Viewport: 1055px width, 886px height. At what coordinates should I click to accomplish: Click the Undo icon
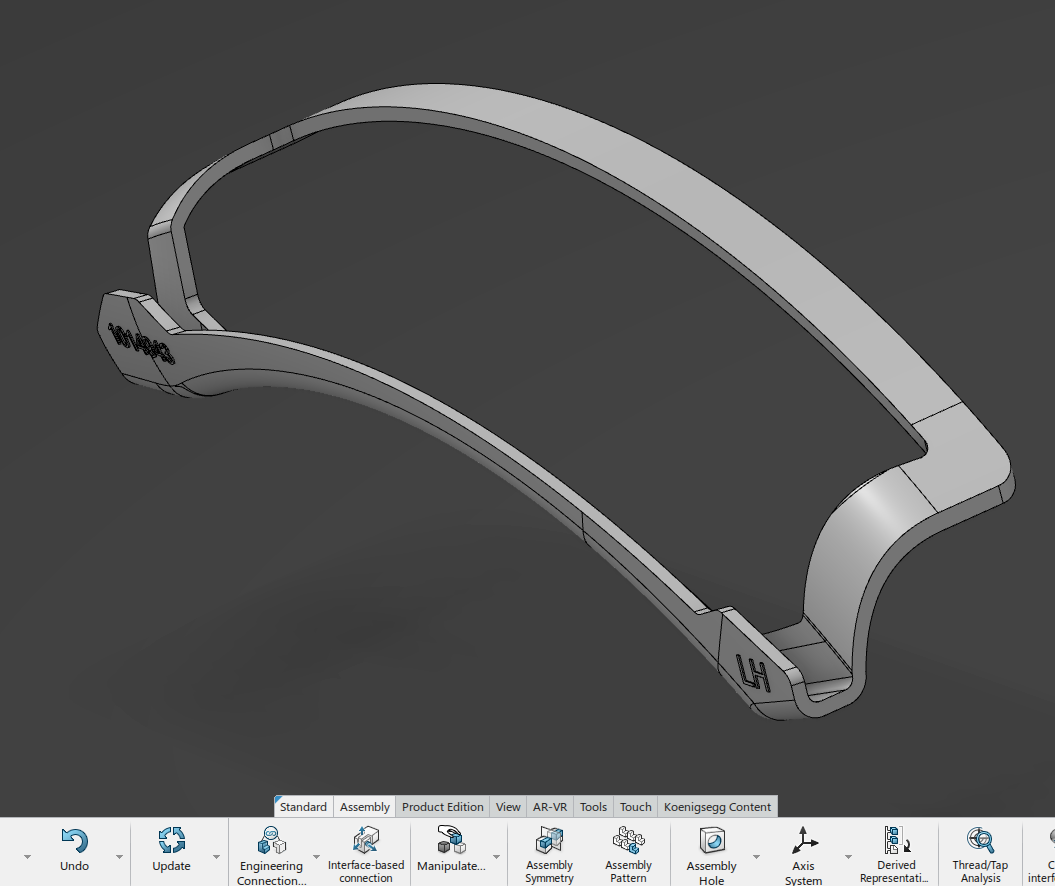pos(74,841)
